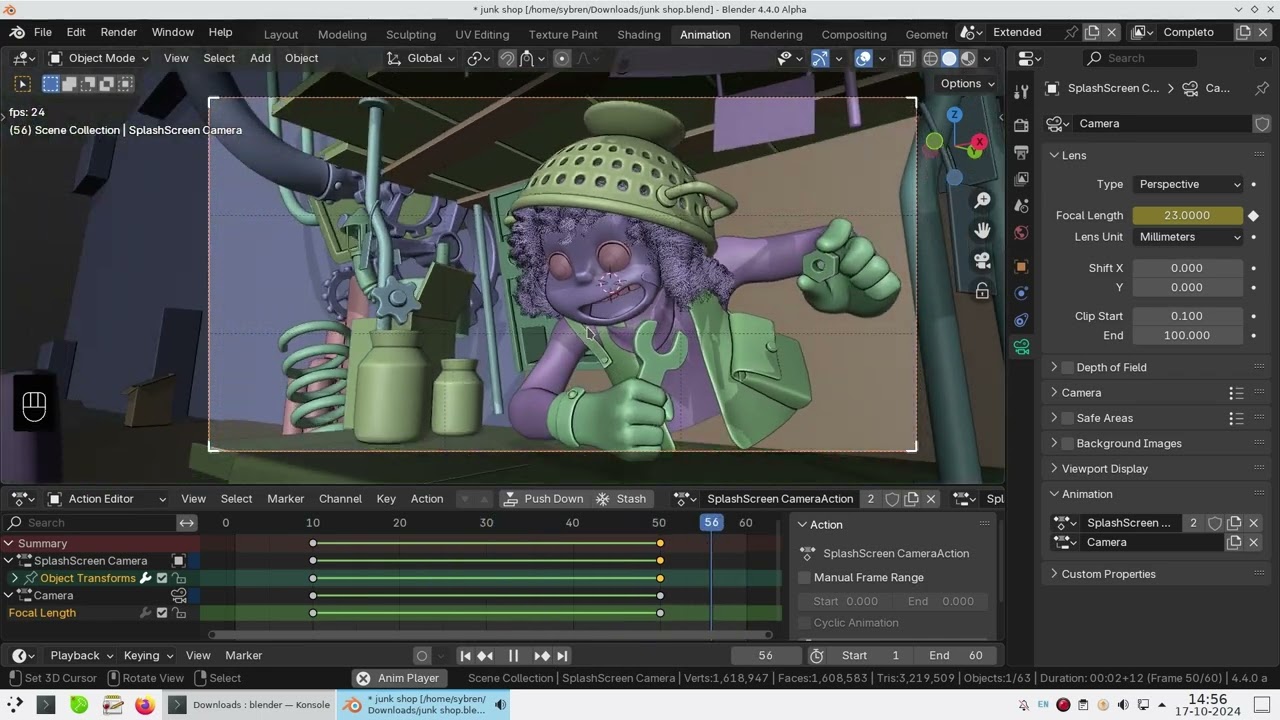Toggle camera view with the camera gizmo icon

(982, 261)
